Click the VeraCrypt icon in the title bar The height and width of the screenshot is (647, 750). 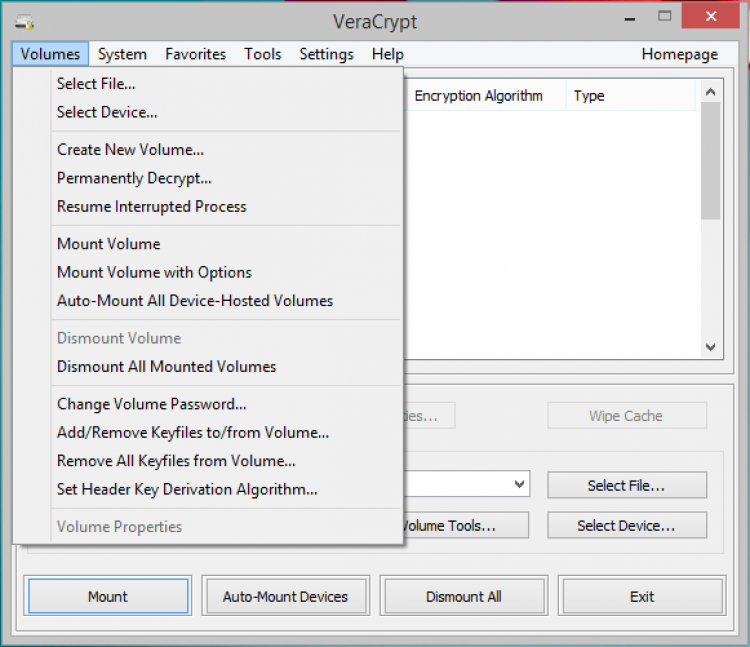tap(26, 21)
